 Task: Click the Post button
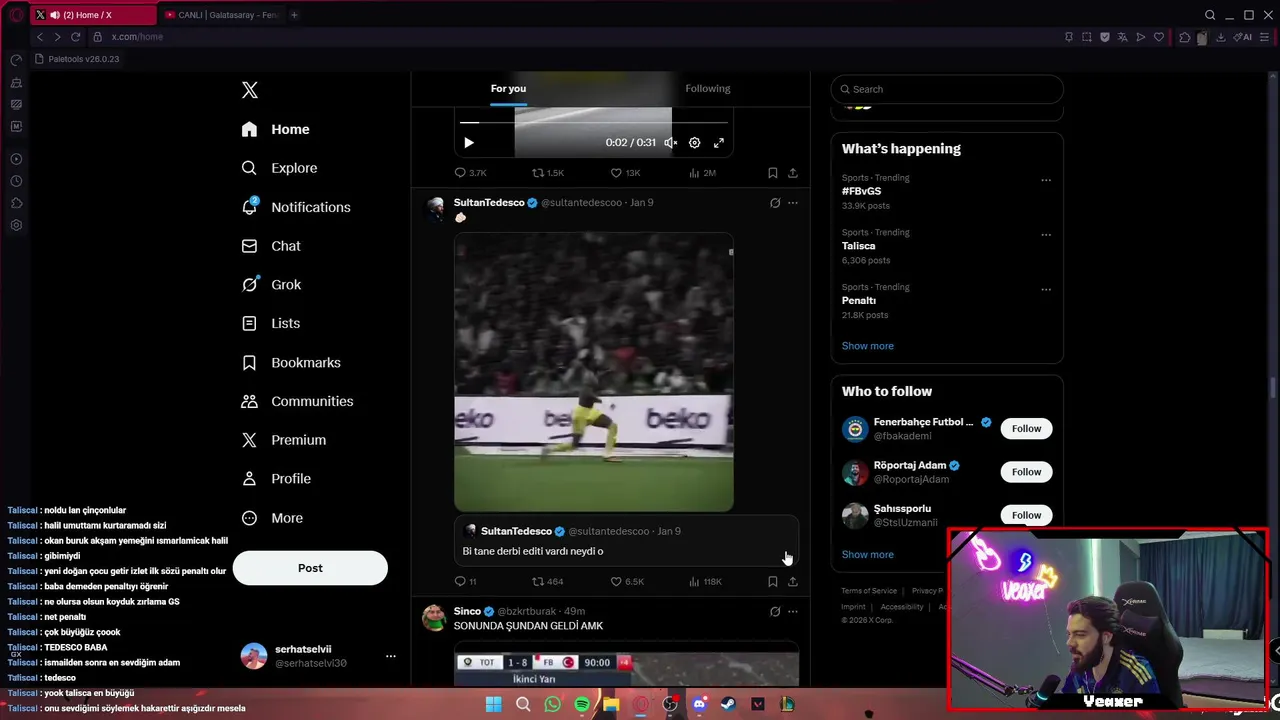tap(310, 568)
